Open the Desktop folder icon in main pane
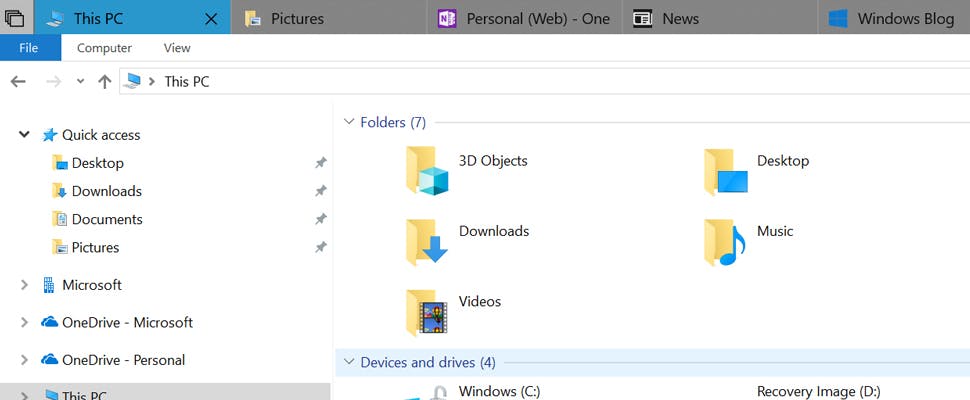Viewport: 970px width, 400px height. tap(724, 170)
